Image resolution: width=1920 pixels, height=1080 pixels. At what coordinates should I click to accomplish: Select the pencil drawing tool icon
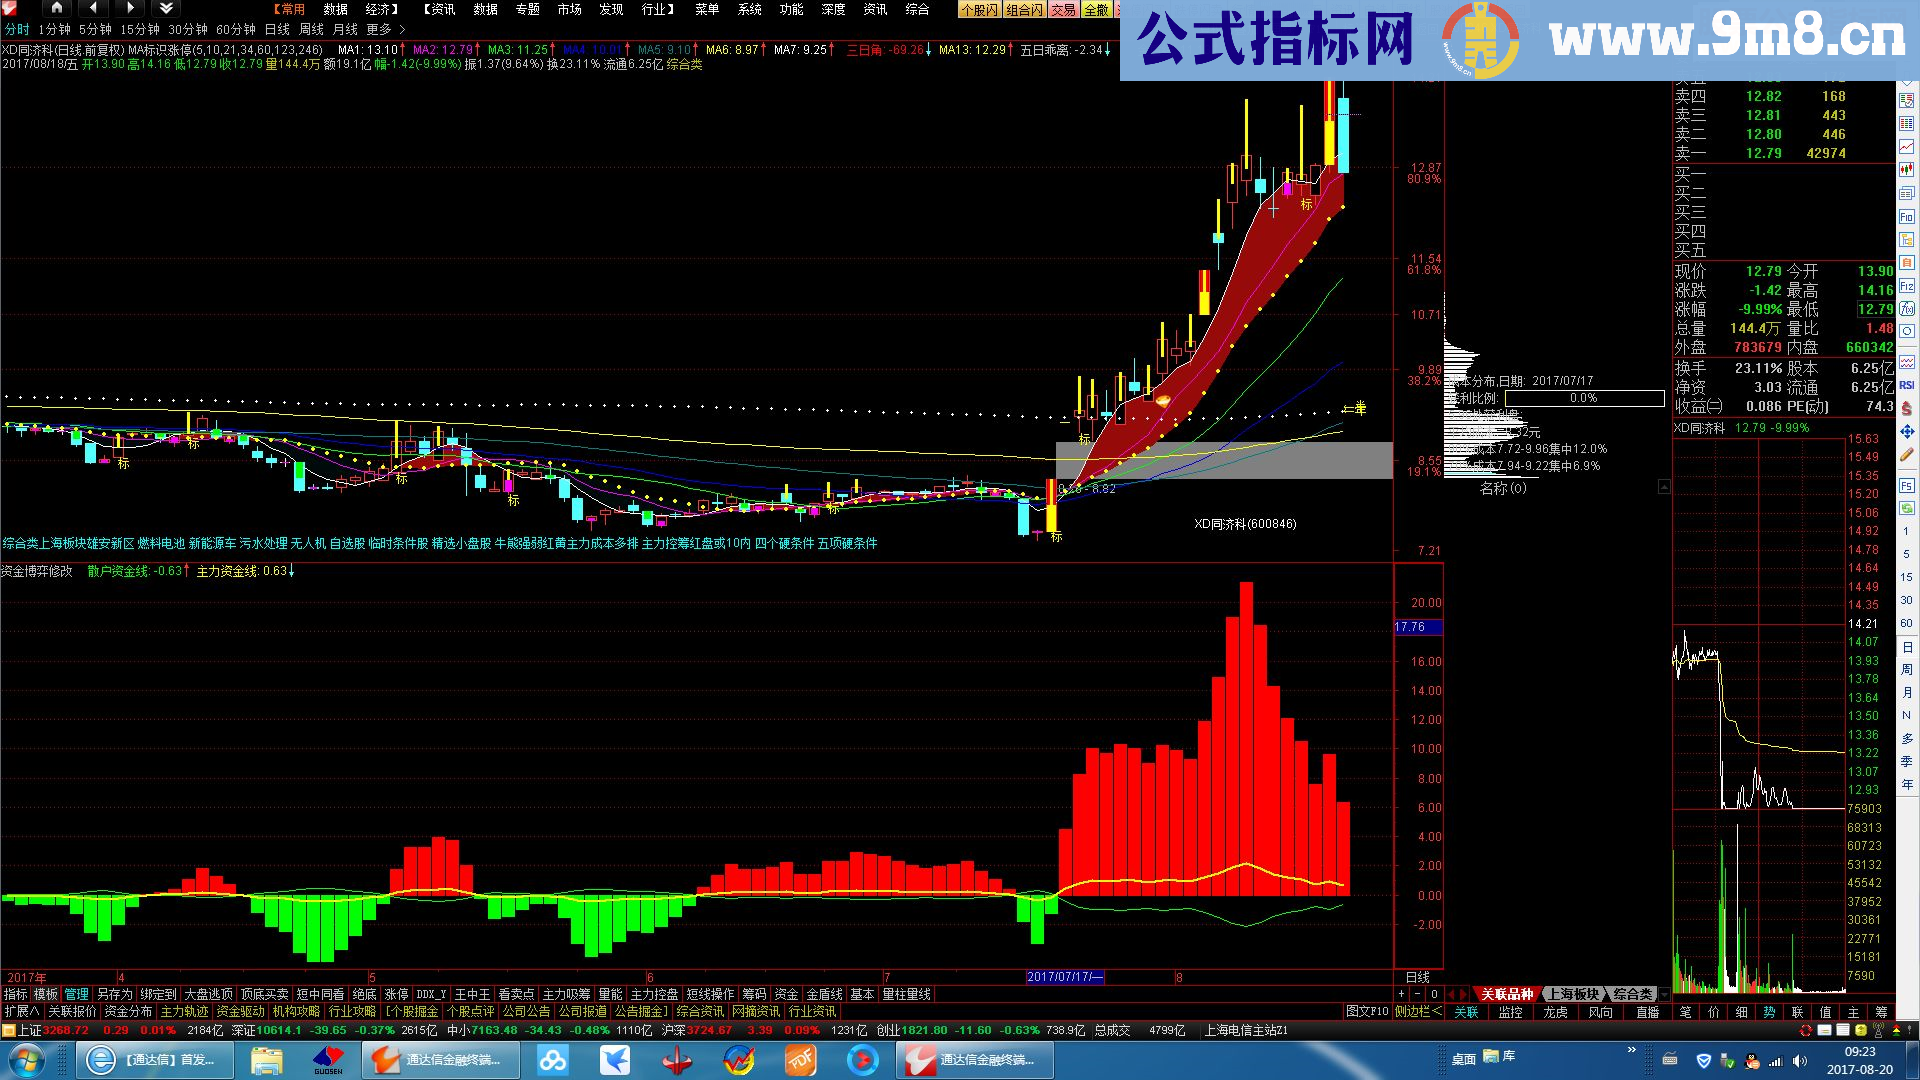[1906, 455]
